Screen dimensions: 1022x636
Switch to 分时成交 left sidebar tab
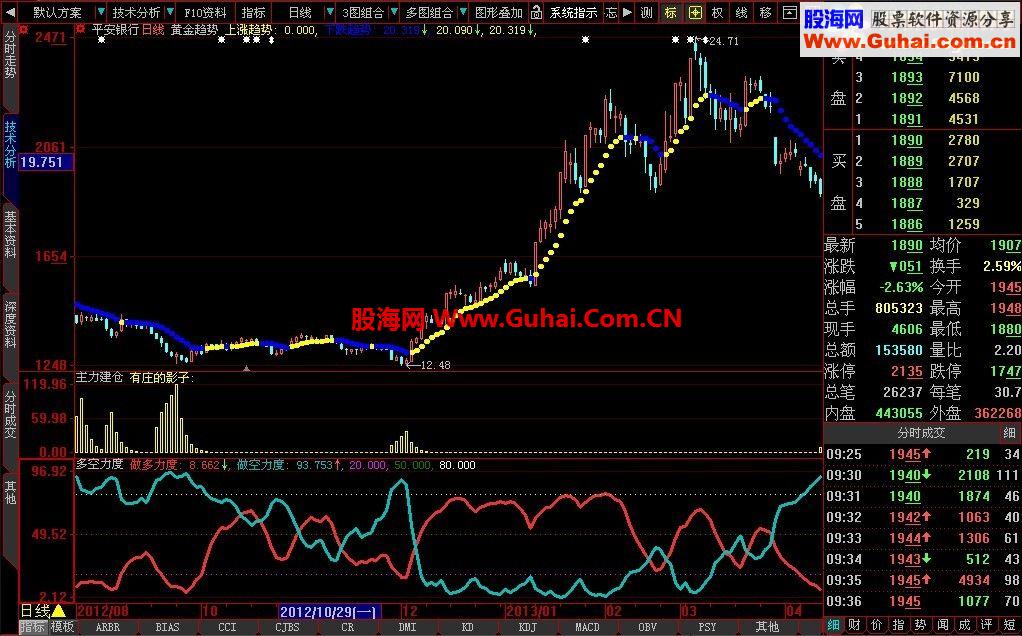pos(10,413)
